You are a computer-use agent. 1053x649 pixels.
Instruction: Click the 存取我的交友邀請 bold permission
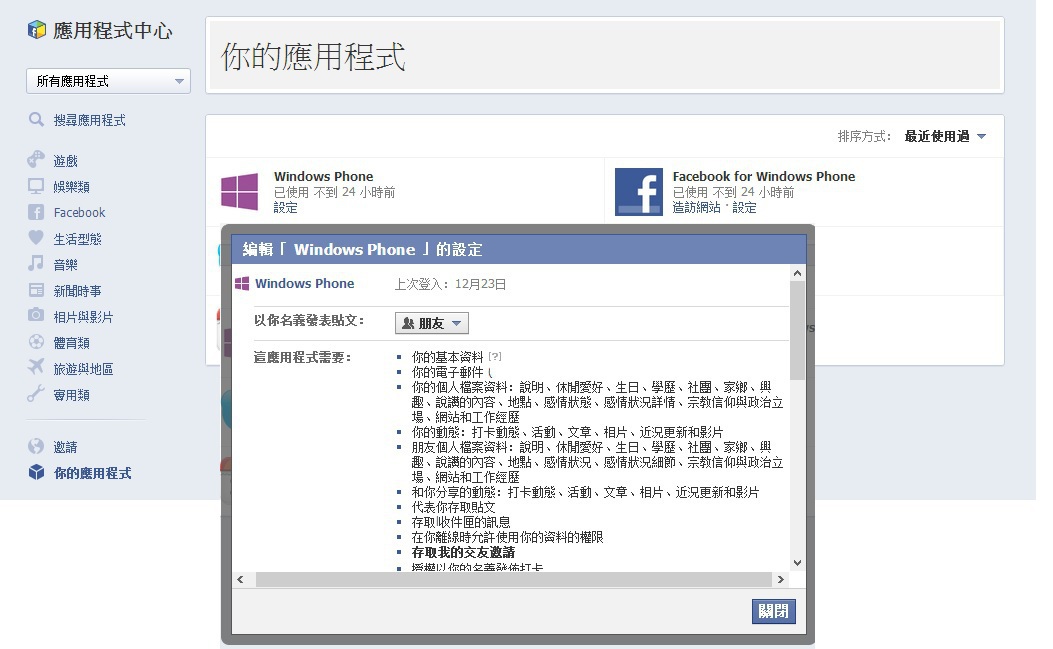[x=463, y=552]
